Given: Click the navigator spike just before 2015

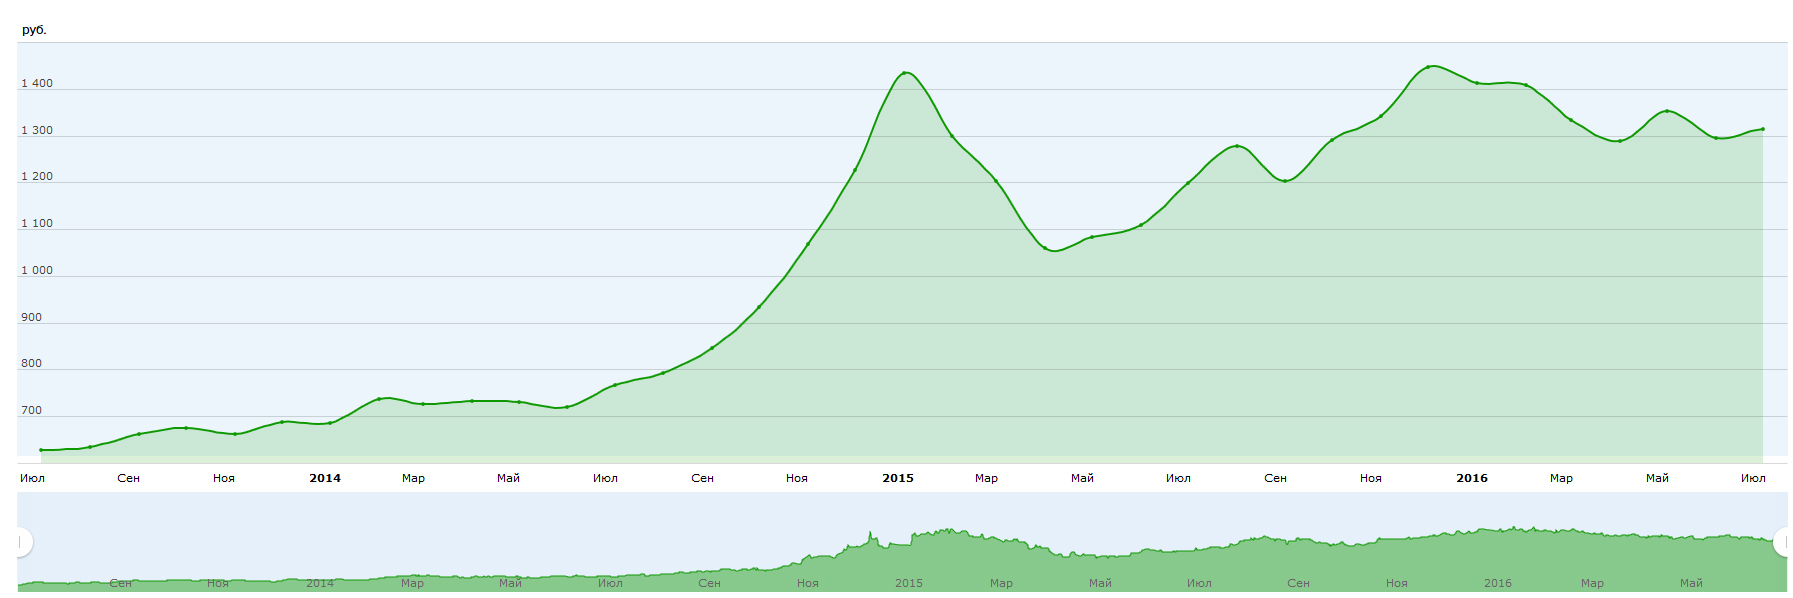Looking at the screenshot, I should [871, 534].
